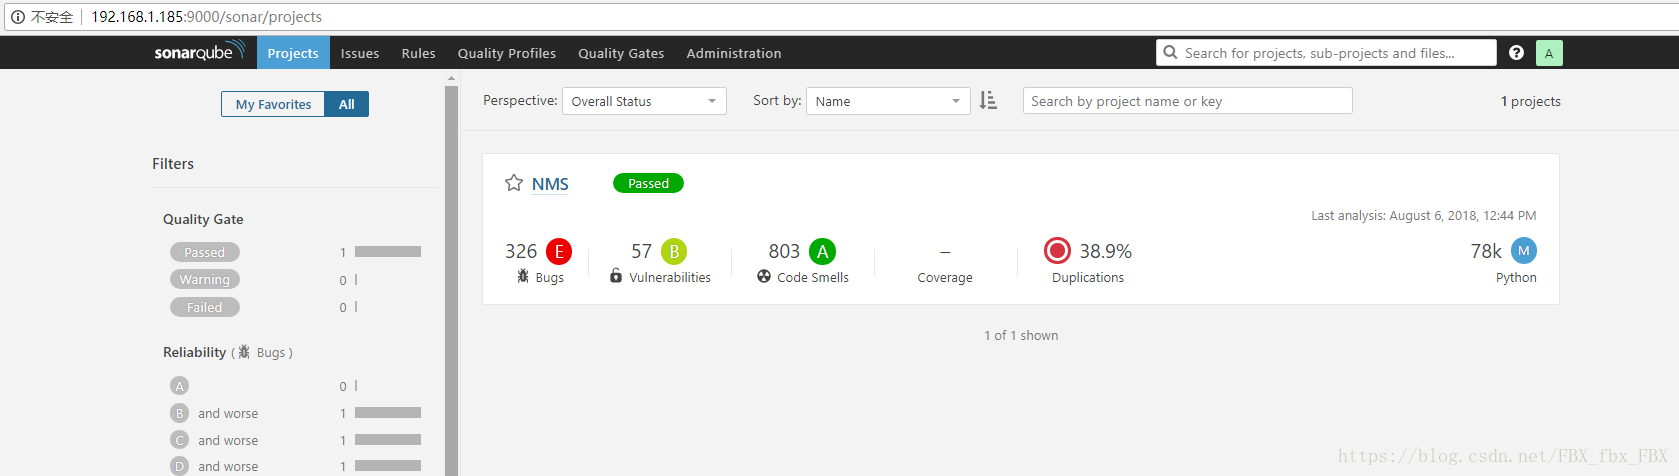Click the 'Last analysis: August 6, 2018' text
This screenshot has height=476, width=1679.
[x=1424, y=215]
